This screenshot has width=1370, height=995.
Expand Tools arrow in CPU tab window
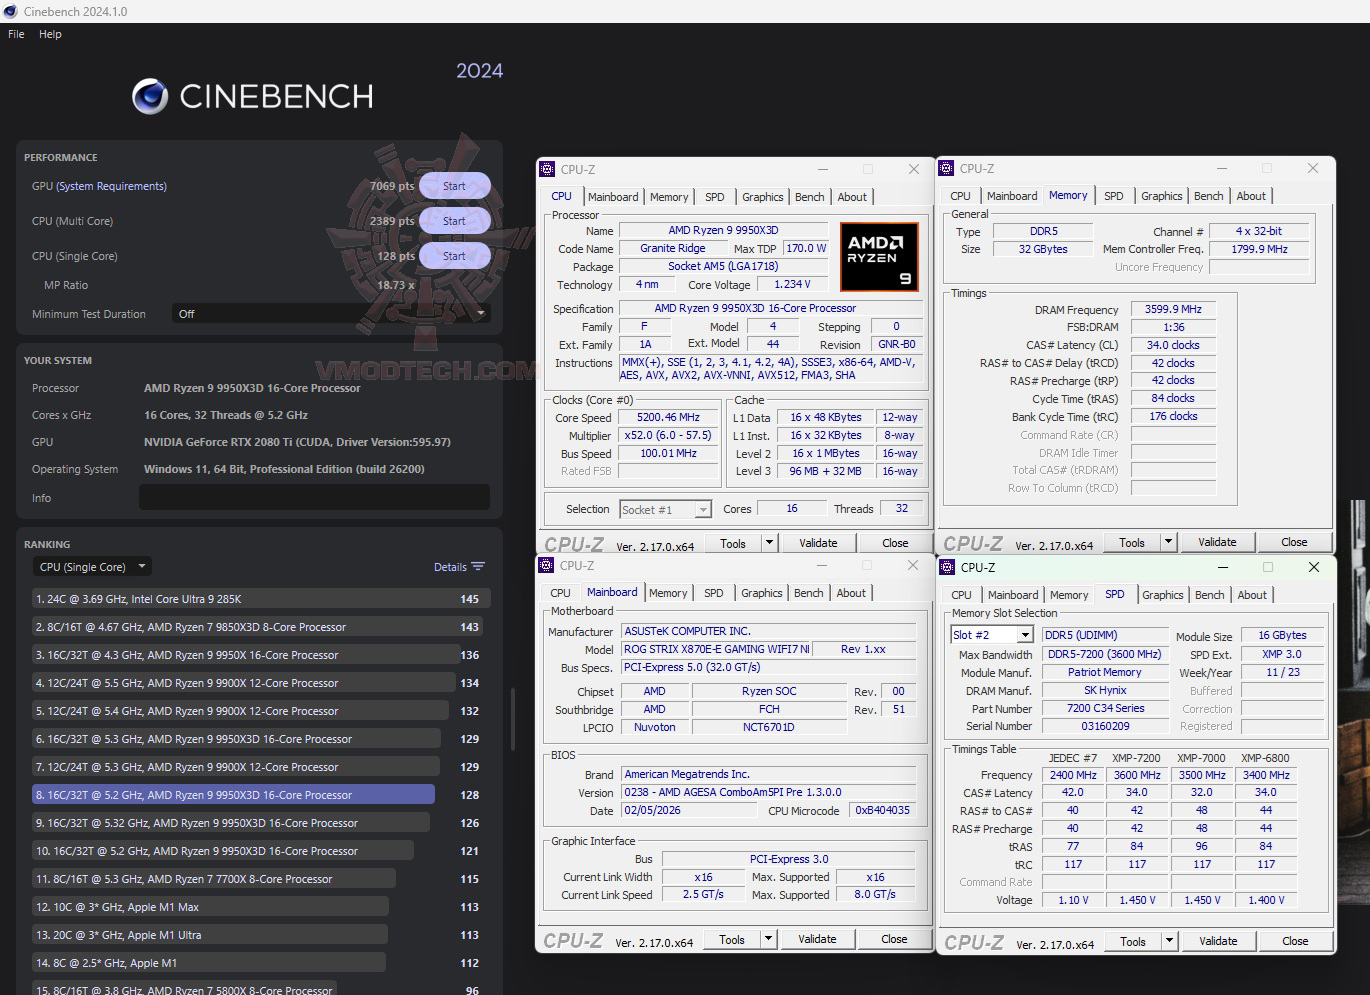click(x=769, y=543)
